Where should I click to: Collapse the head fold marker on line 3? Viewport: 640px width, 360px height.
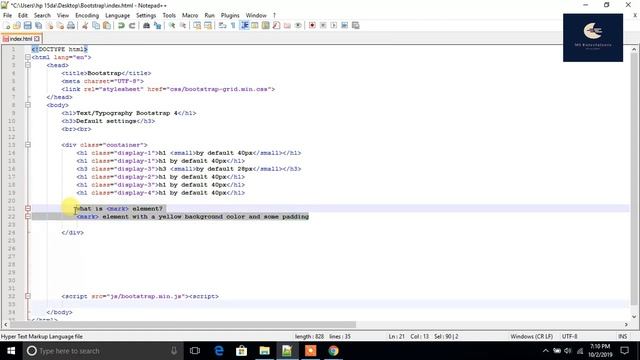[x=28, y=65]
